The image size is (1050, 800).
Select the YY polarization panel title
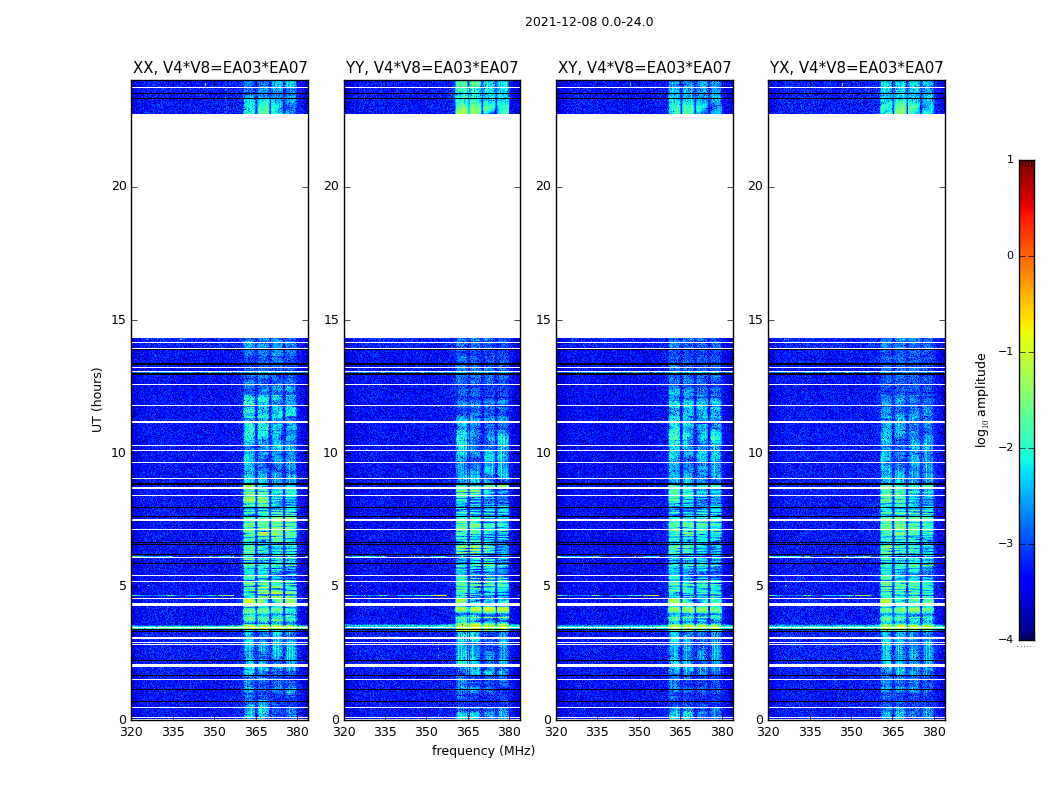432,68
